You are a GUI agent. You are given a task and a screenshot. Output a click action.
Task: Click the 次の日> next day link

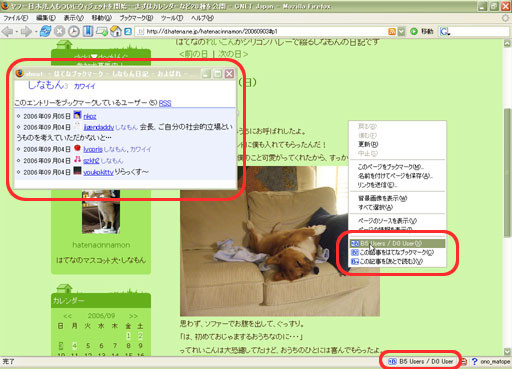coord(233,54)
